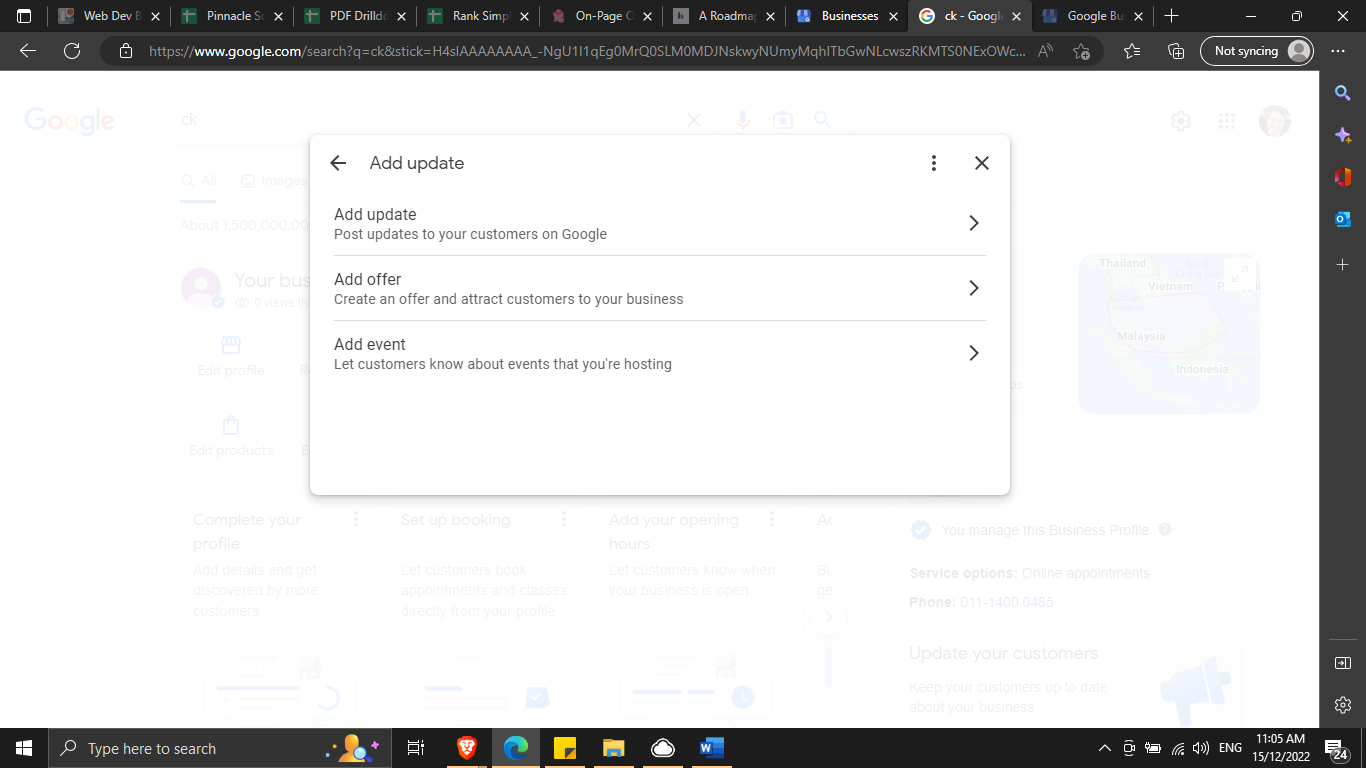Click the back arrow in Add update dialog
The width and height of the screenshot is (1366, 768).
point(338,163)
